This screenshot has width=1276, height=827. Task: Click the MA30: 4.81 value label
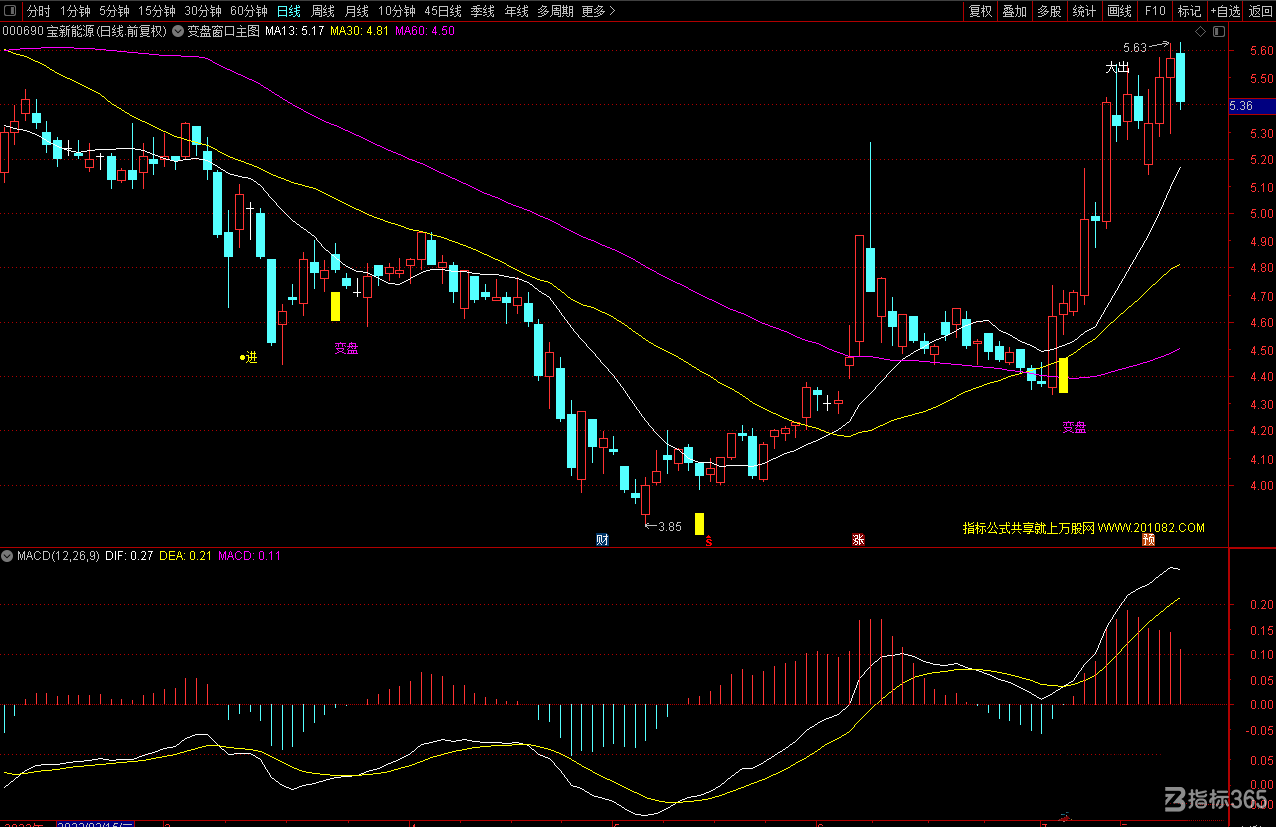pos(360,31)
